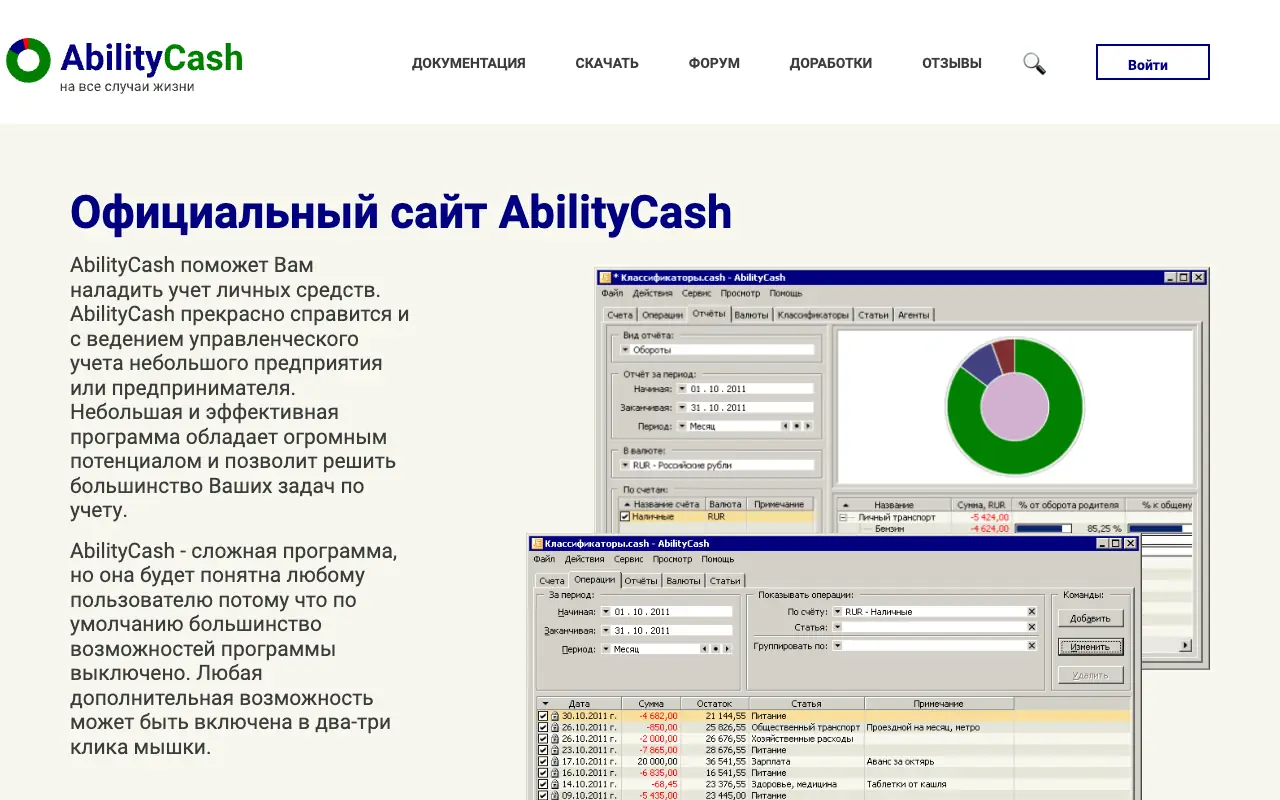Click next-period arrow in Reports window
Image resolution: width=1280 pixels, height=800 pixels.
[808, 426]
